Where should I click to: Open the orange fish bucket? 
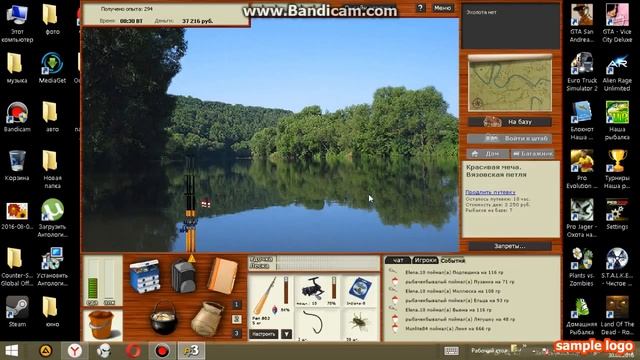101,324
